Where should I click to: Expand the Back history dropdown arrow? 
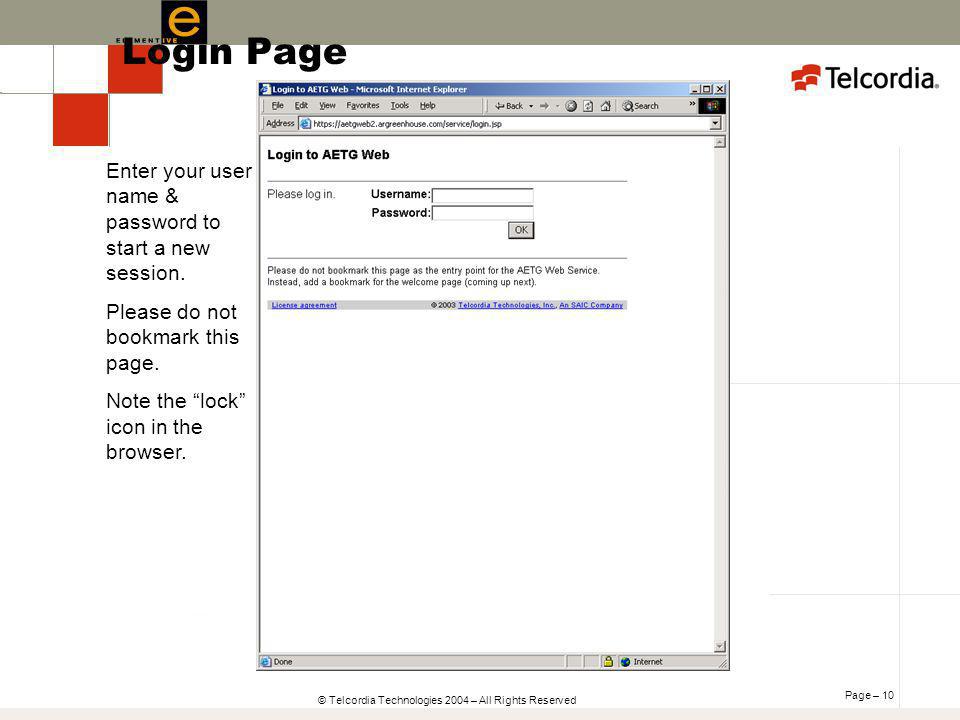click(531, 106)
